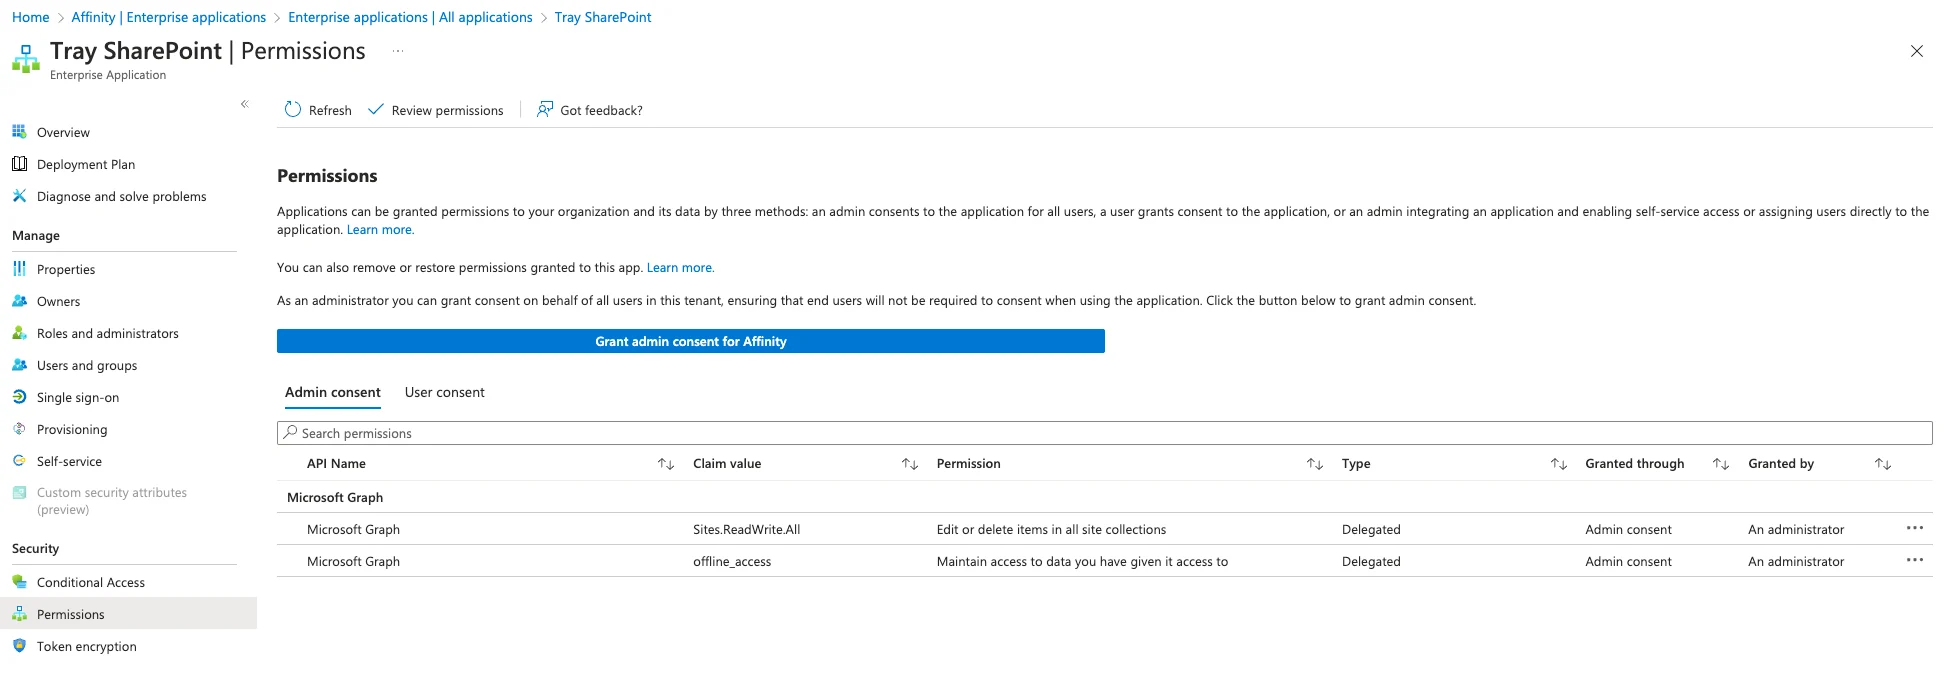This screenshot has width=1951, height=675.
Task: Sort table by Claim value arrows
Action: click(910, 464)
